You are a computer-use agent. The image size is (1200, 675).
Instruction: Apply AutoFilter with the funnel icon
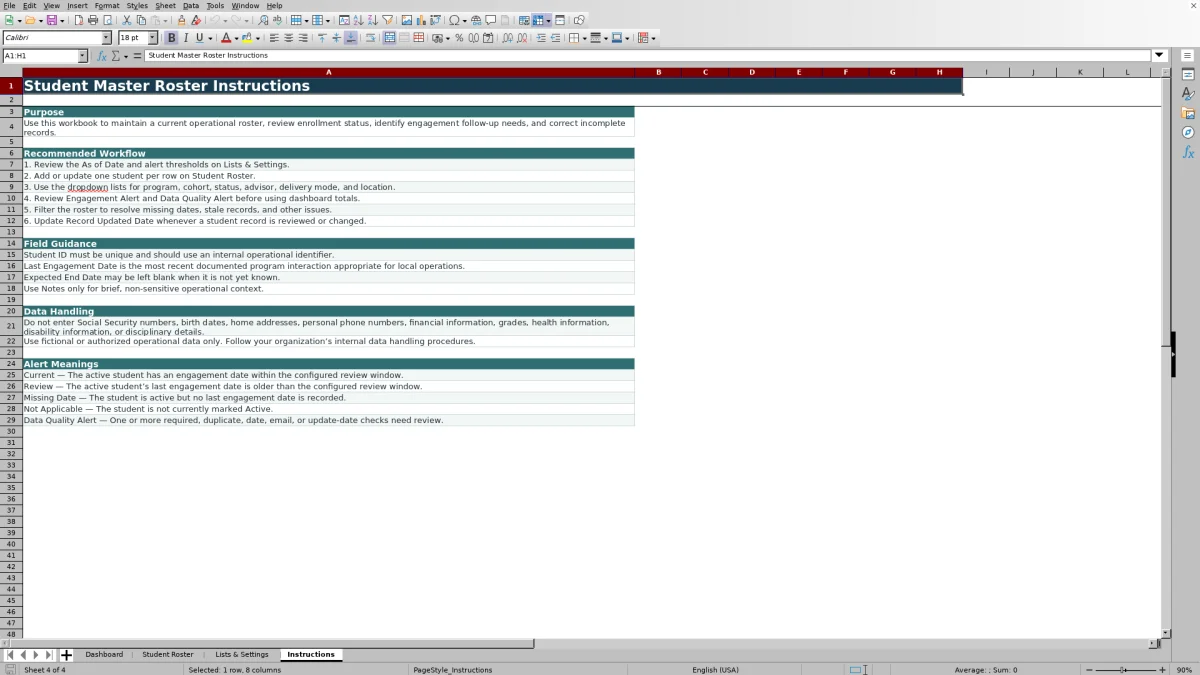pyautogui.click(x=387, y=20)
